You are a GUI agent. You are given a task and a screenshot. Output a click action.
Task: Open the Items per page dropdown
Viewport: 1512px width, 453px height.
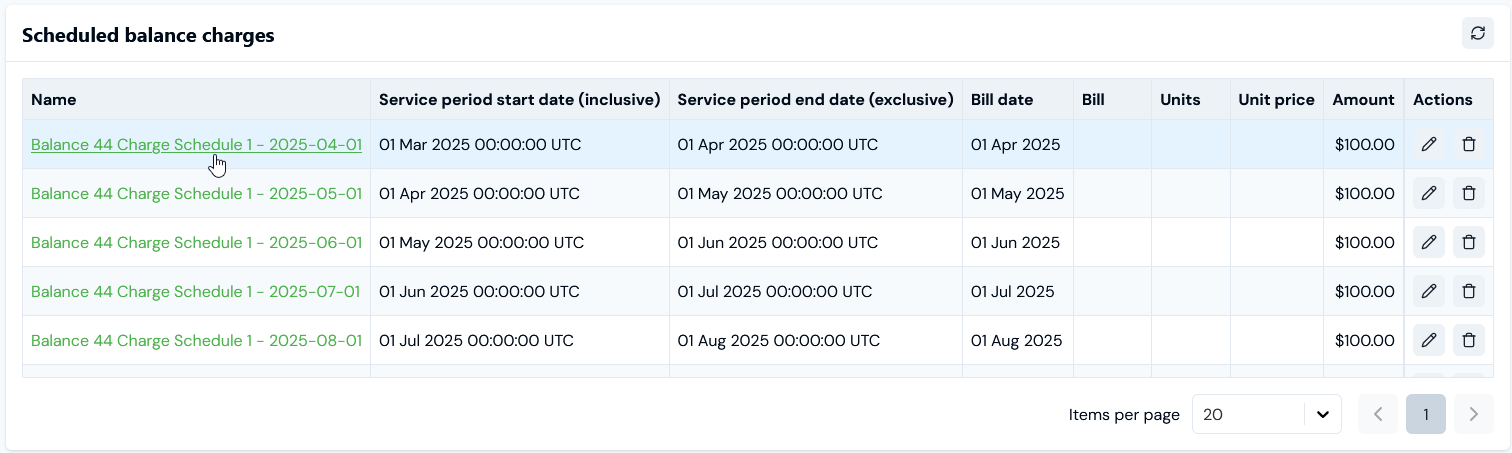tap(1266, 414)
